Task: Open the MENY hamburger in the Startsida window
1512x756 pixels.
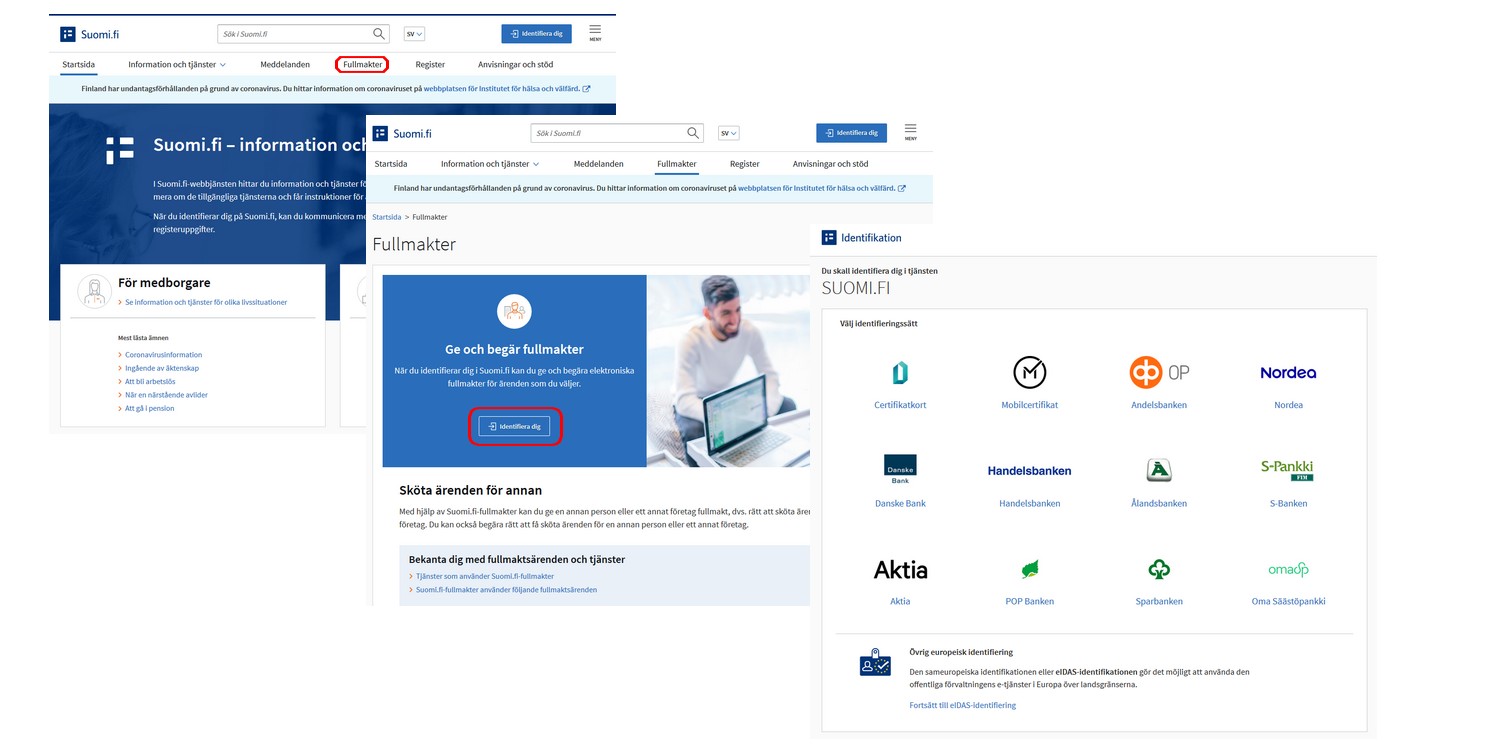Action: [595, 33]
